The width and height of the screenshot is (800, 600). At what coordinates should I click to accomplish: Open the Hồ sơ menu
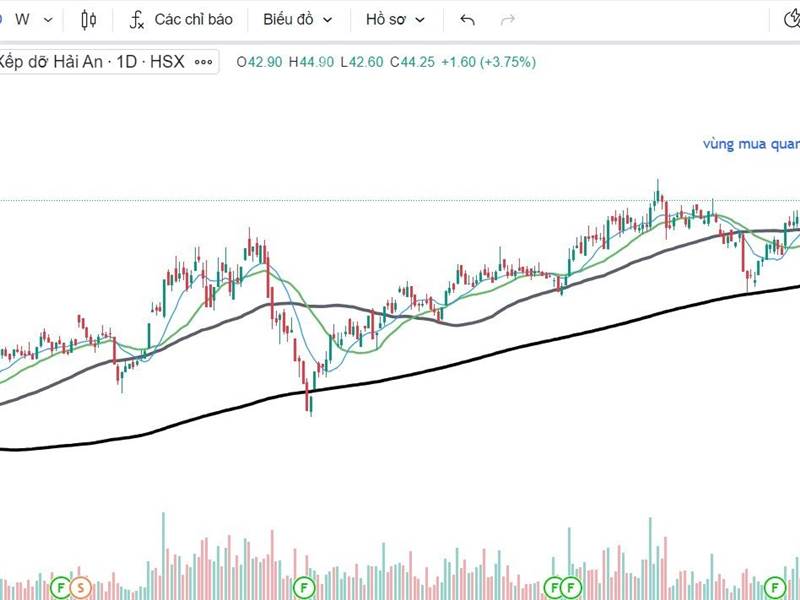coord(395,19)
